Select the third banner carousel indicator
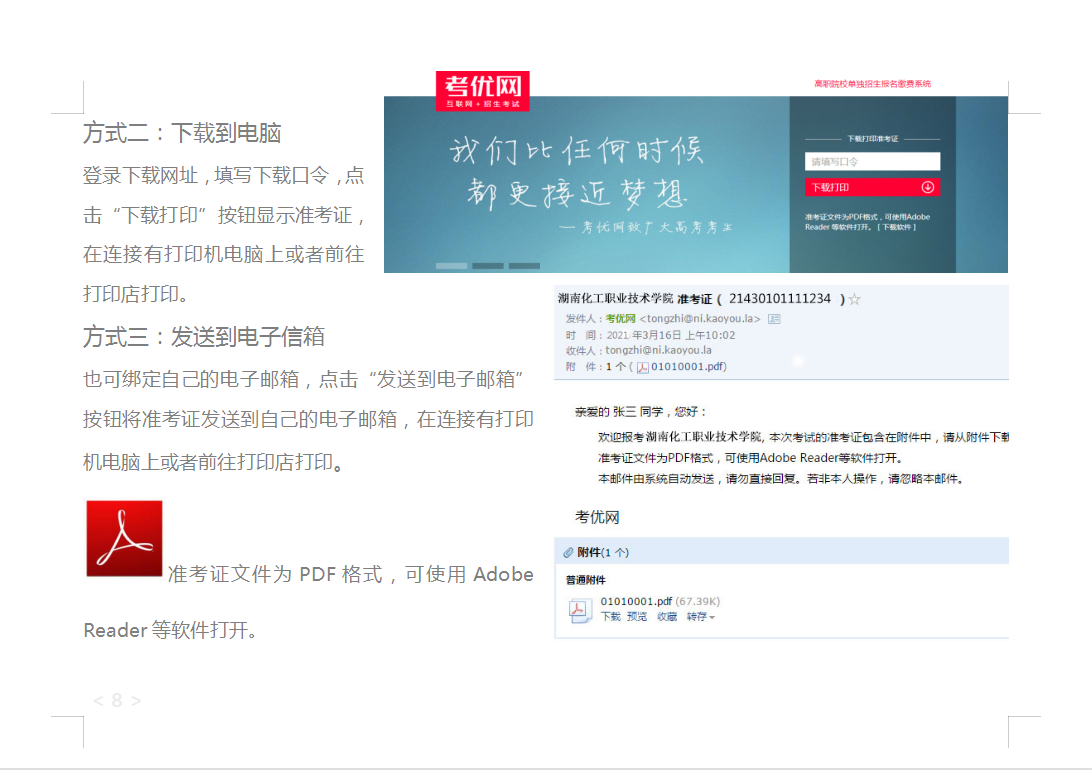The width and height of the screenshot is (1092, 770). [x=524, y=266]
